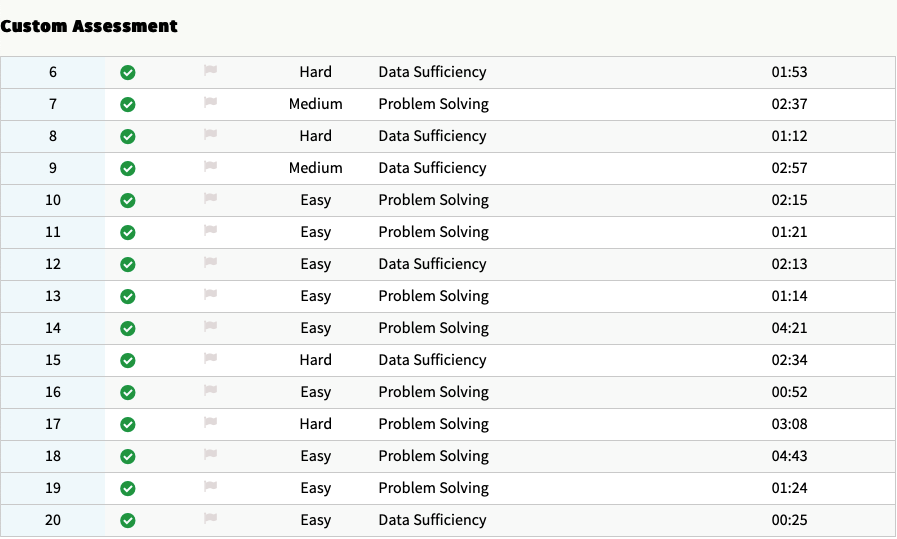This screenshot has width=897, height=539.
Task: Click the flag icon in row 16
Action: [210, 391]
